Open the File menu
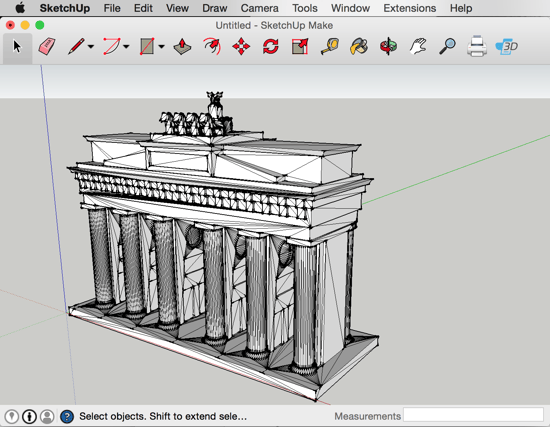 112,8
